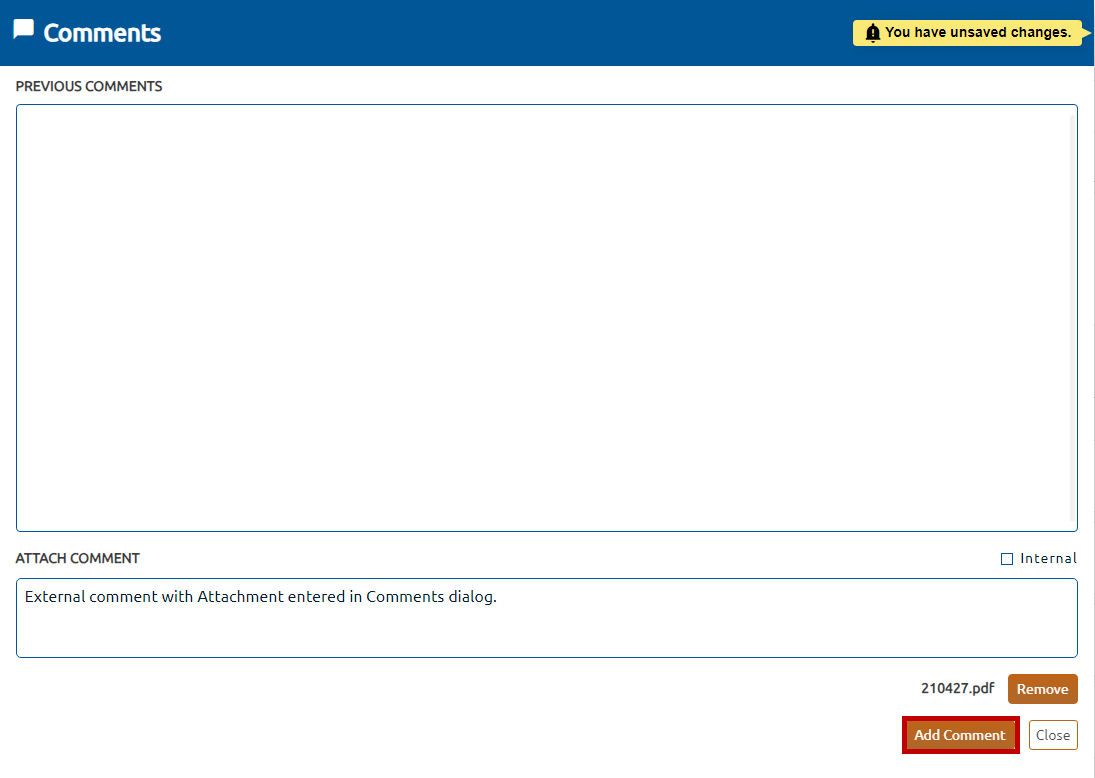Viewport: 1095px width, 778px height.
Task: Click the ATTACH COMMENT section label
Action: pyautogui.click(x=78, y=559)
